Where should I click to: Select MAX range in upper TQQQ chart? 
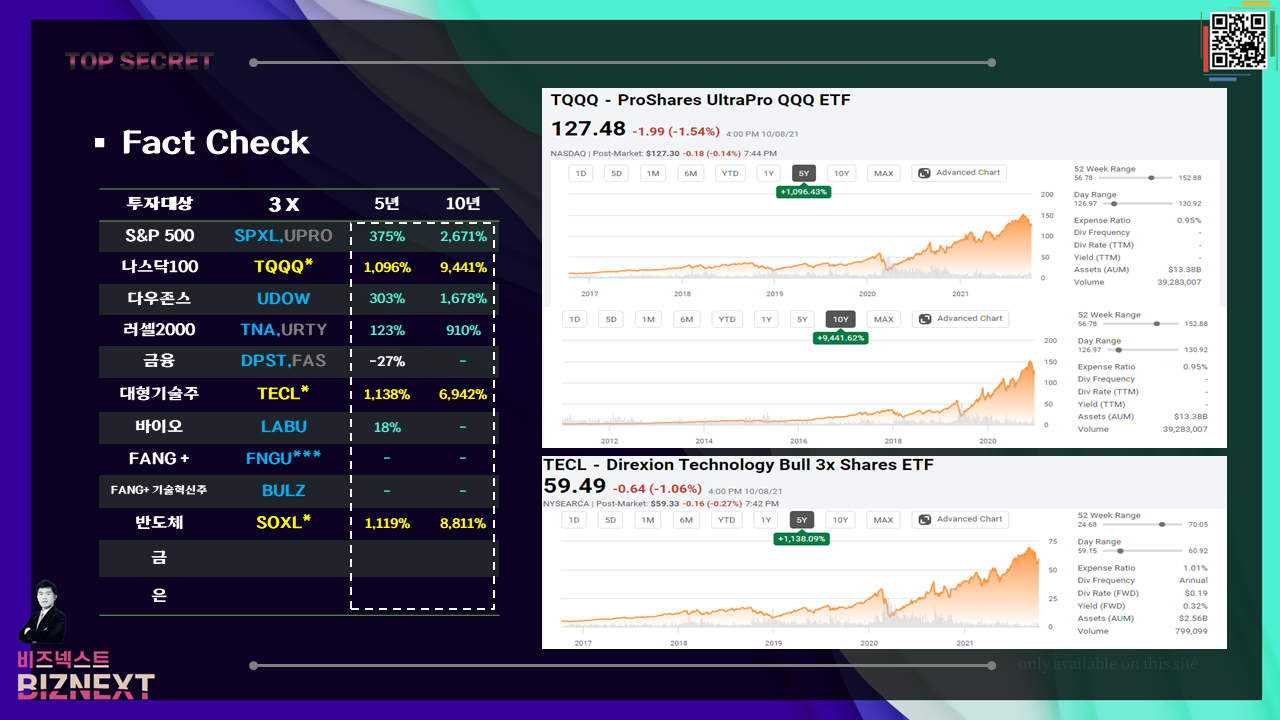pyautogui.click(x=883, y=173)
